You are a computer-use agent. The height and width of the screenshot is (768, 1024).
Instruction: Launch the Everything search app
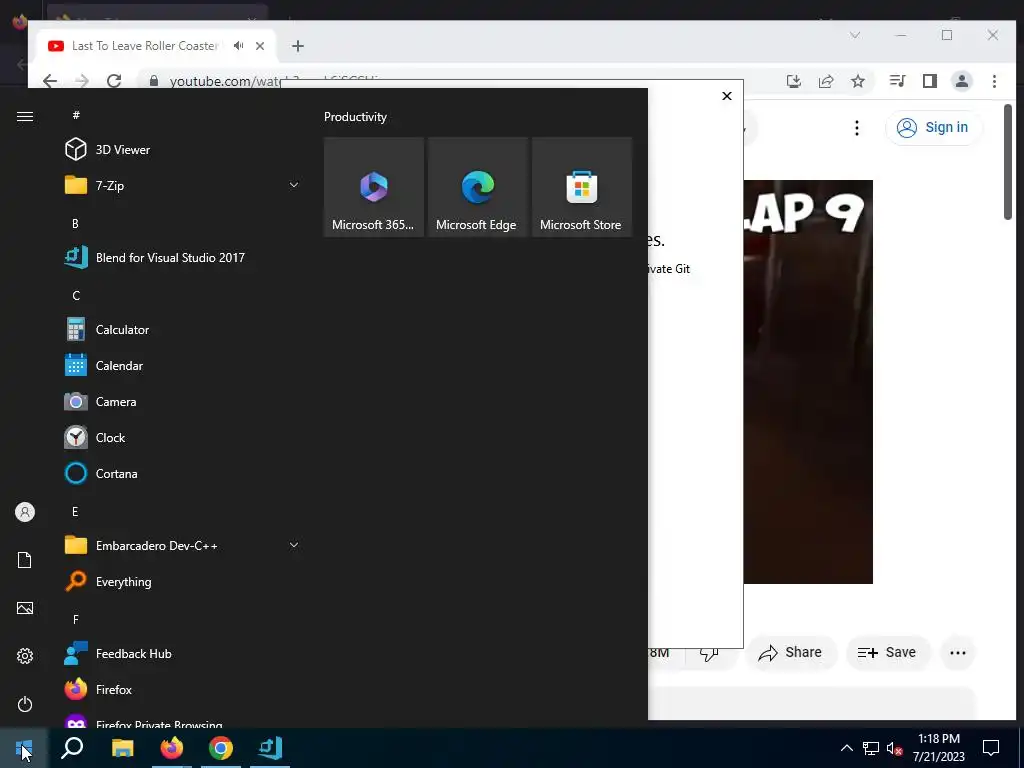click(182, 581)
